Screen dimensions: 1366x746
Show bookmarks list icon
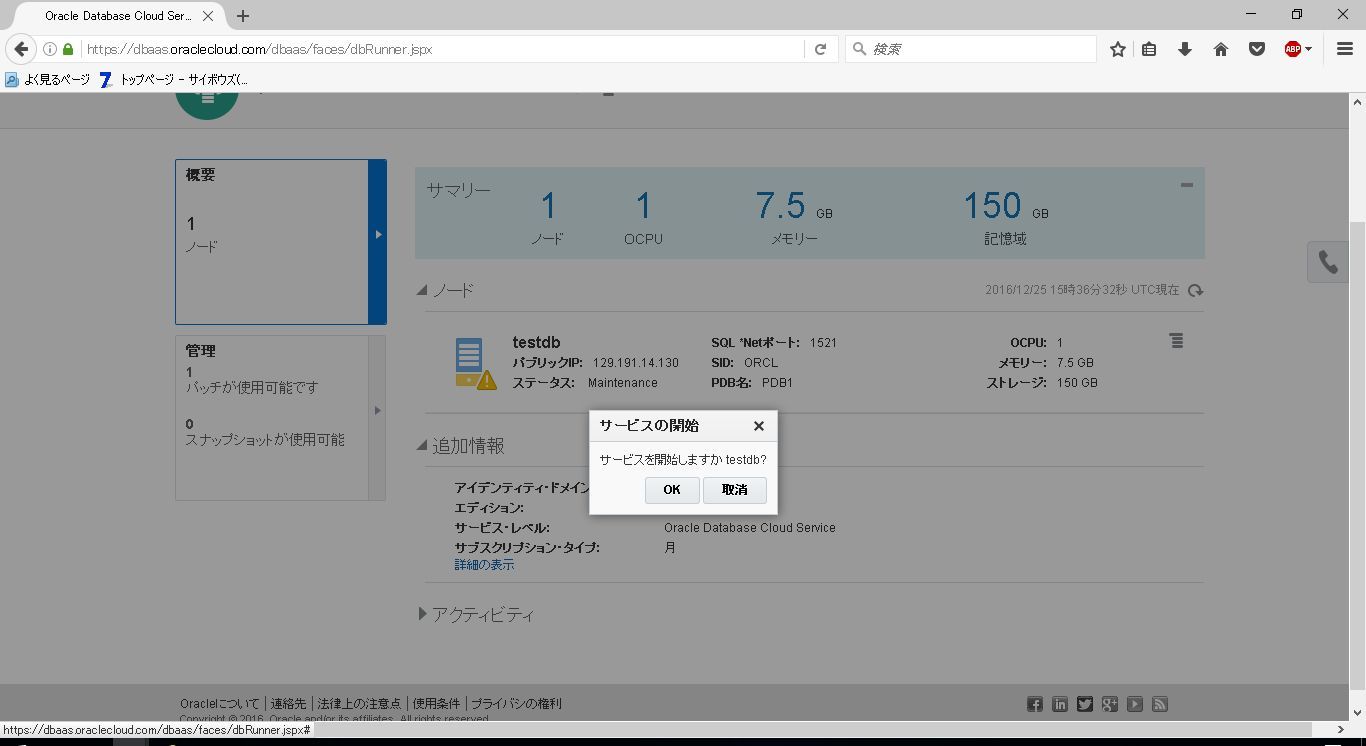point(1149,49)
